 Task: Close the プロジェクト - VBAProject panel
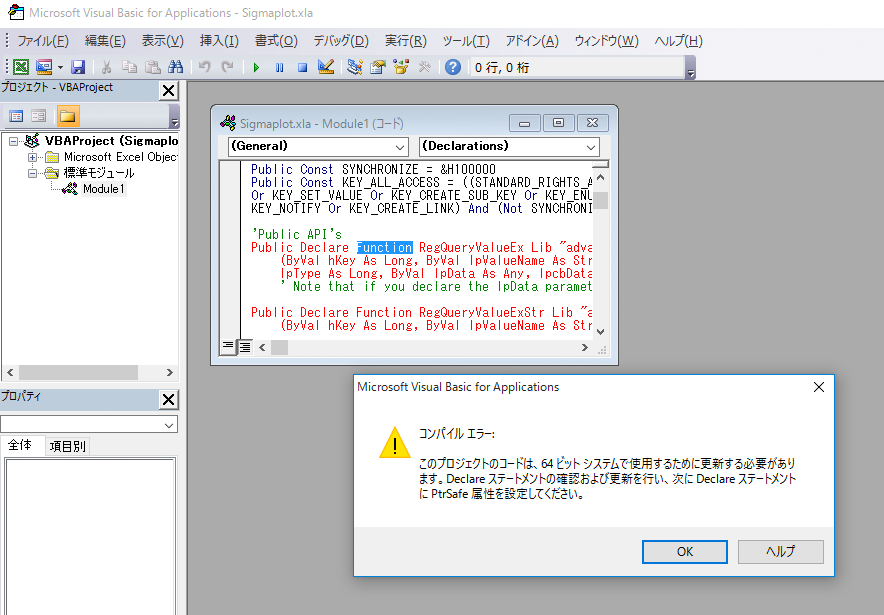tap(168, 91)
